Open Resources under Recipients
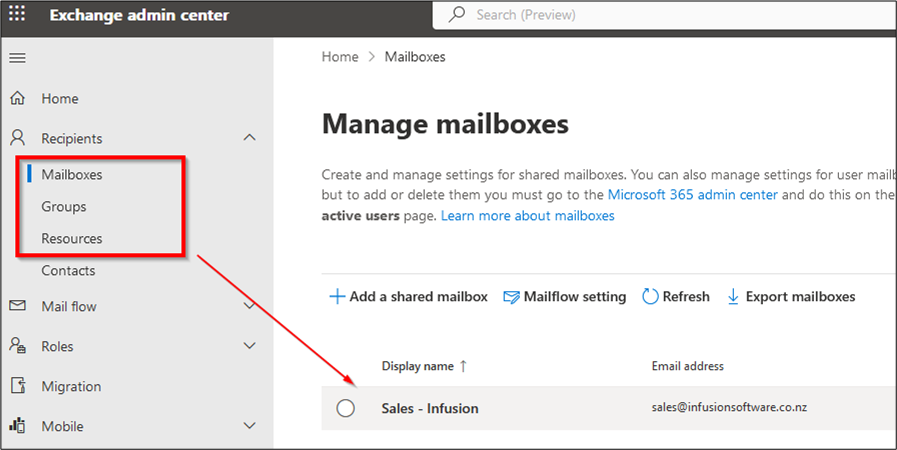Viewport: 897px width, 450px height. (x=72, y=238)
